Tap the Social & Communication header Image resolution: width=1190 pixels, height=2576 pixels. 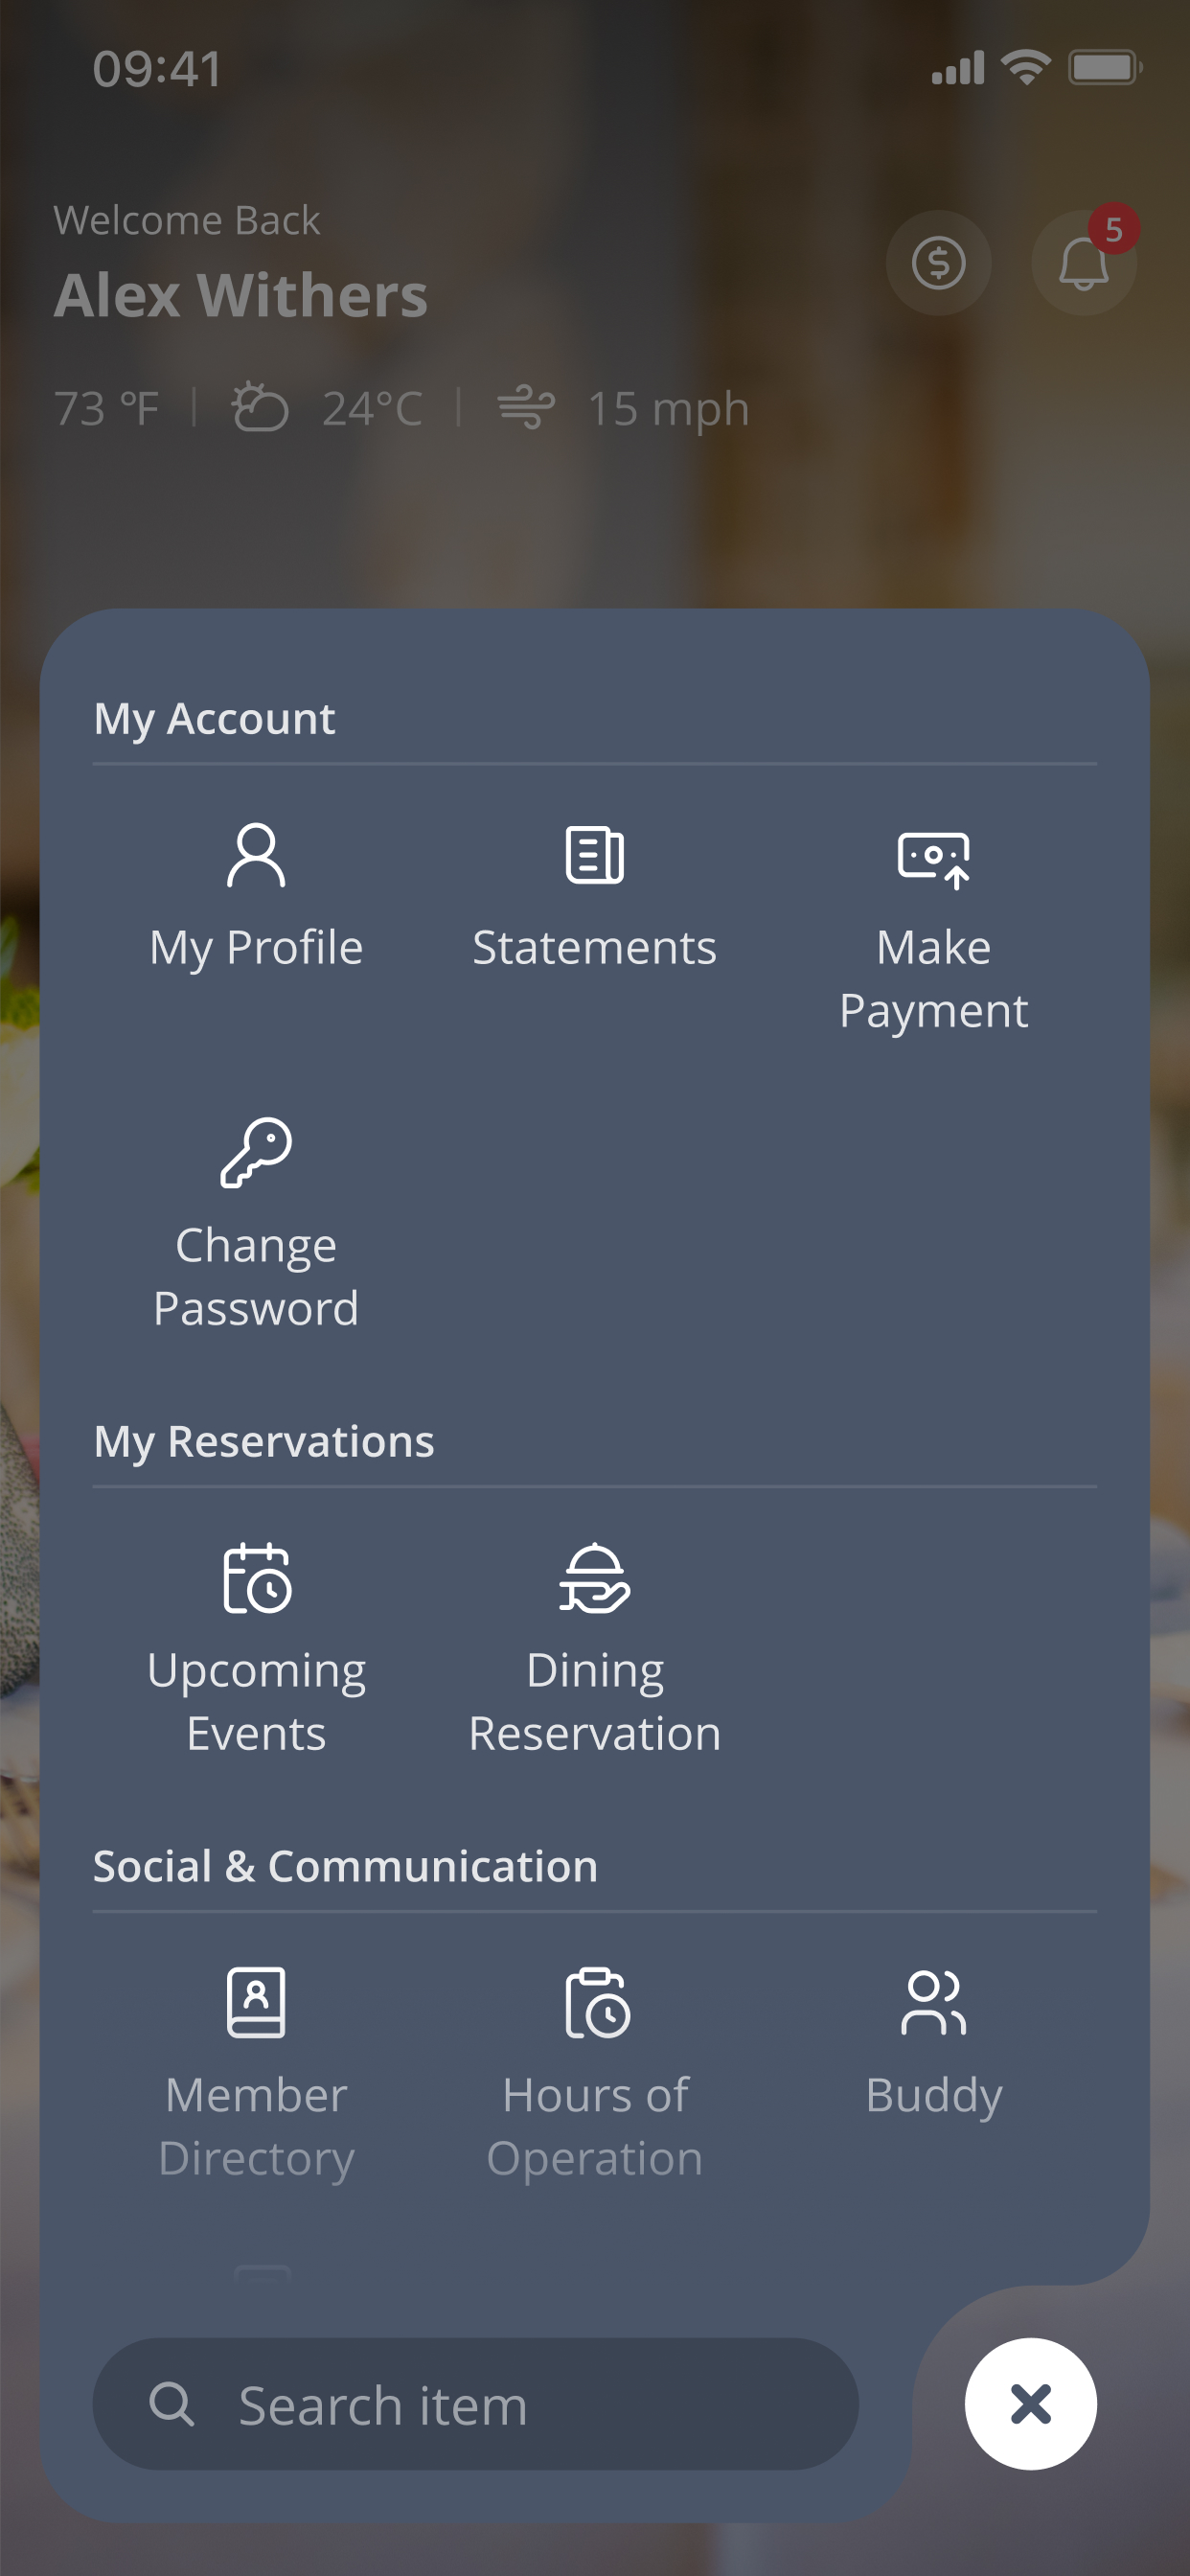point(346,1866)
